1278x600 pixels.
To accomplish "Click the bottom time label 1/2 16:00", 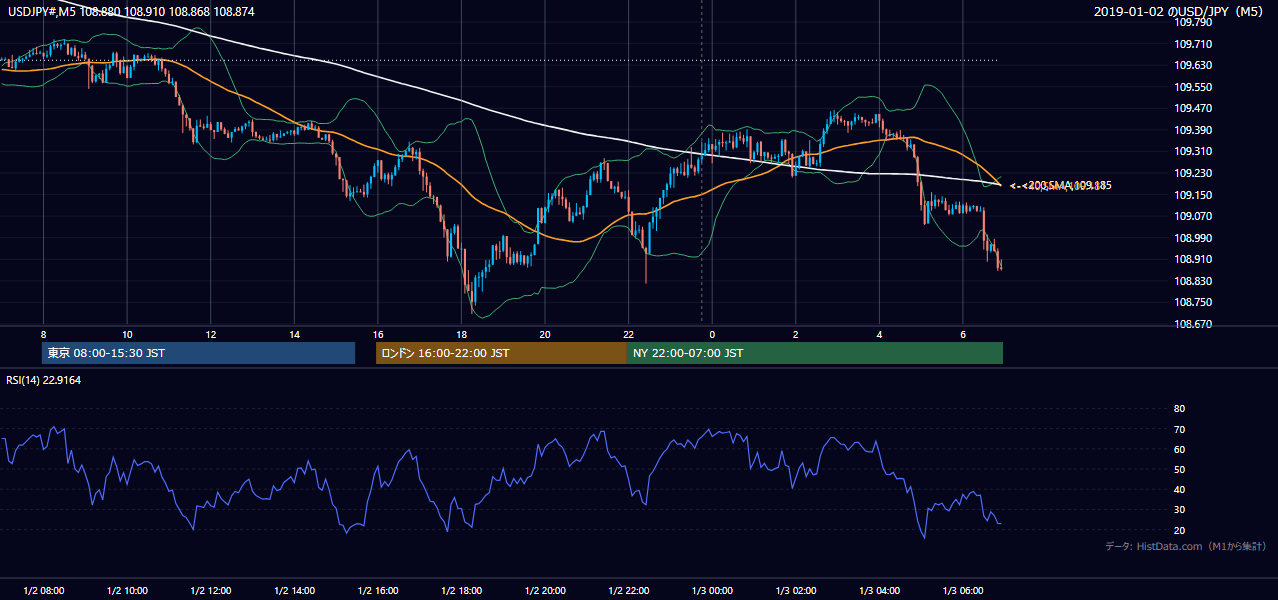I will 378,590.
